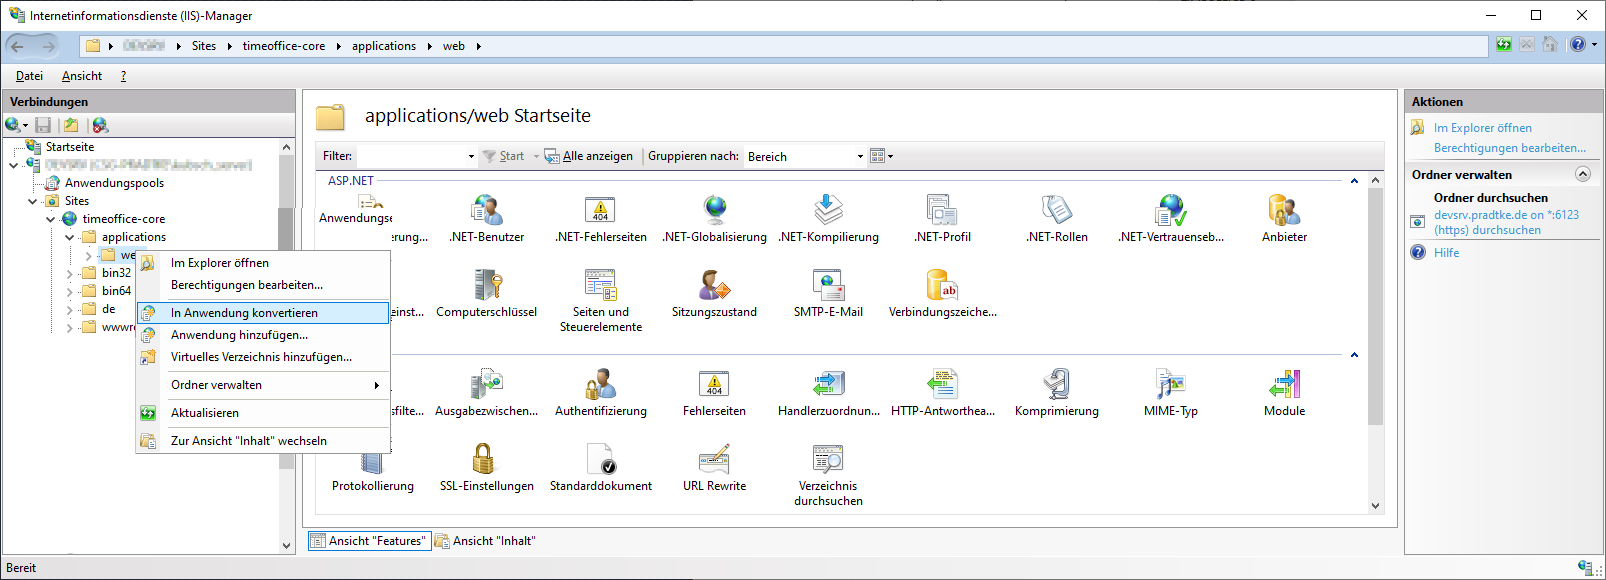
Task: Click 'Alle anzeigen' button
Action: pos(589,156)
